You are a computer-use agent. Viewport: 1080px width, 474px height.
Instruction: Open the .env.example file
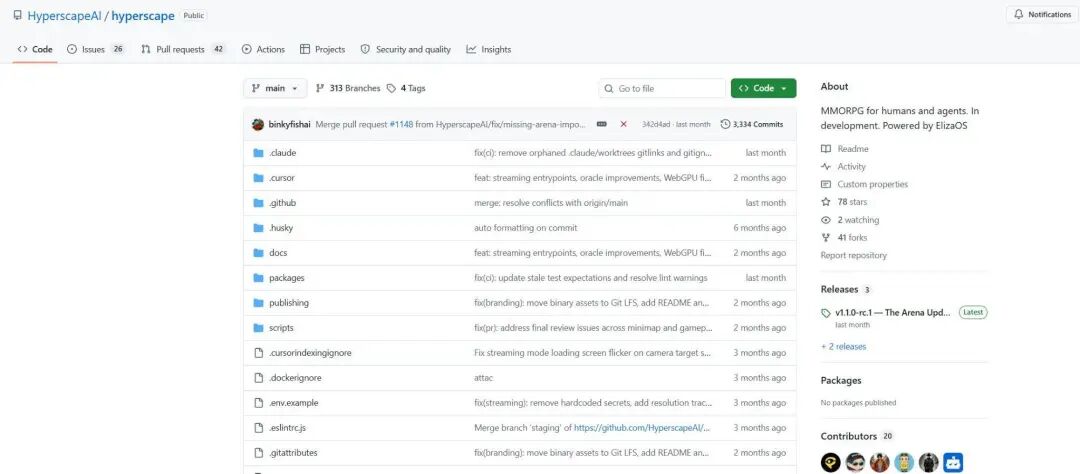[293, 402]
